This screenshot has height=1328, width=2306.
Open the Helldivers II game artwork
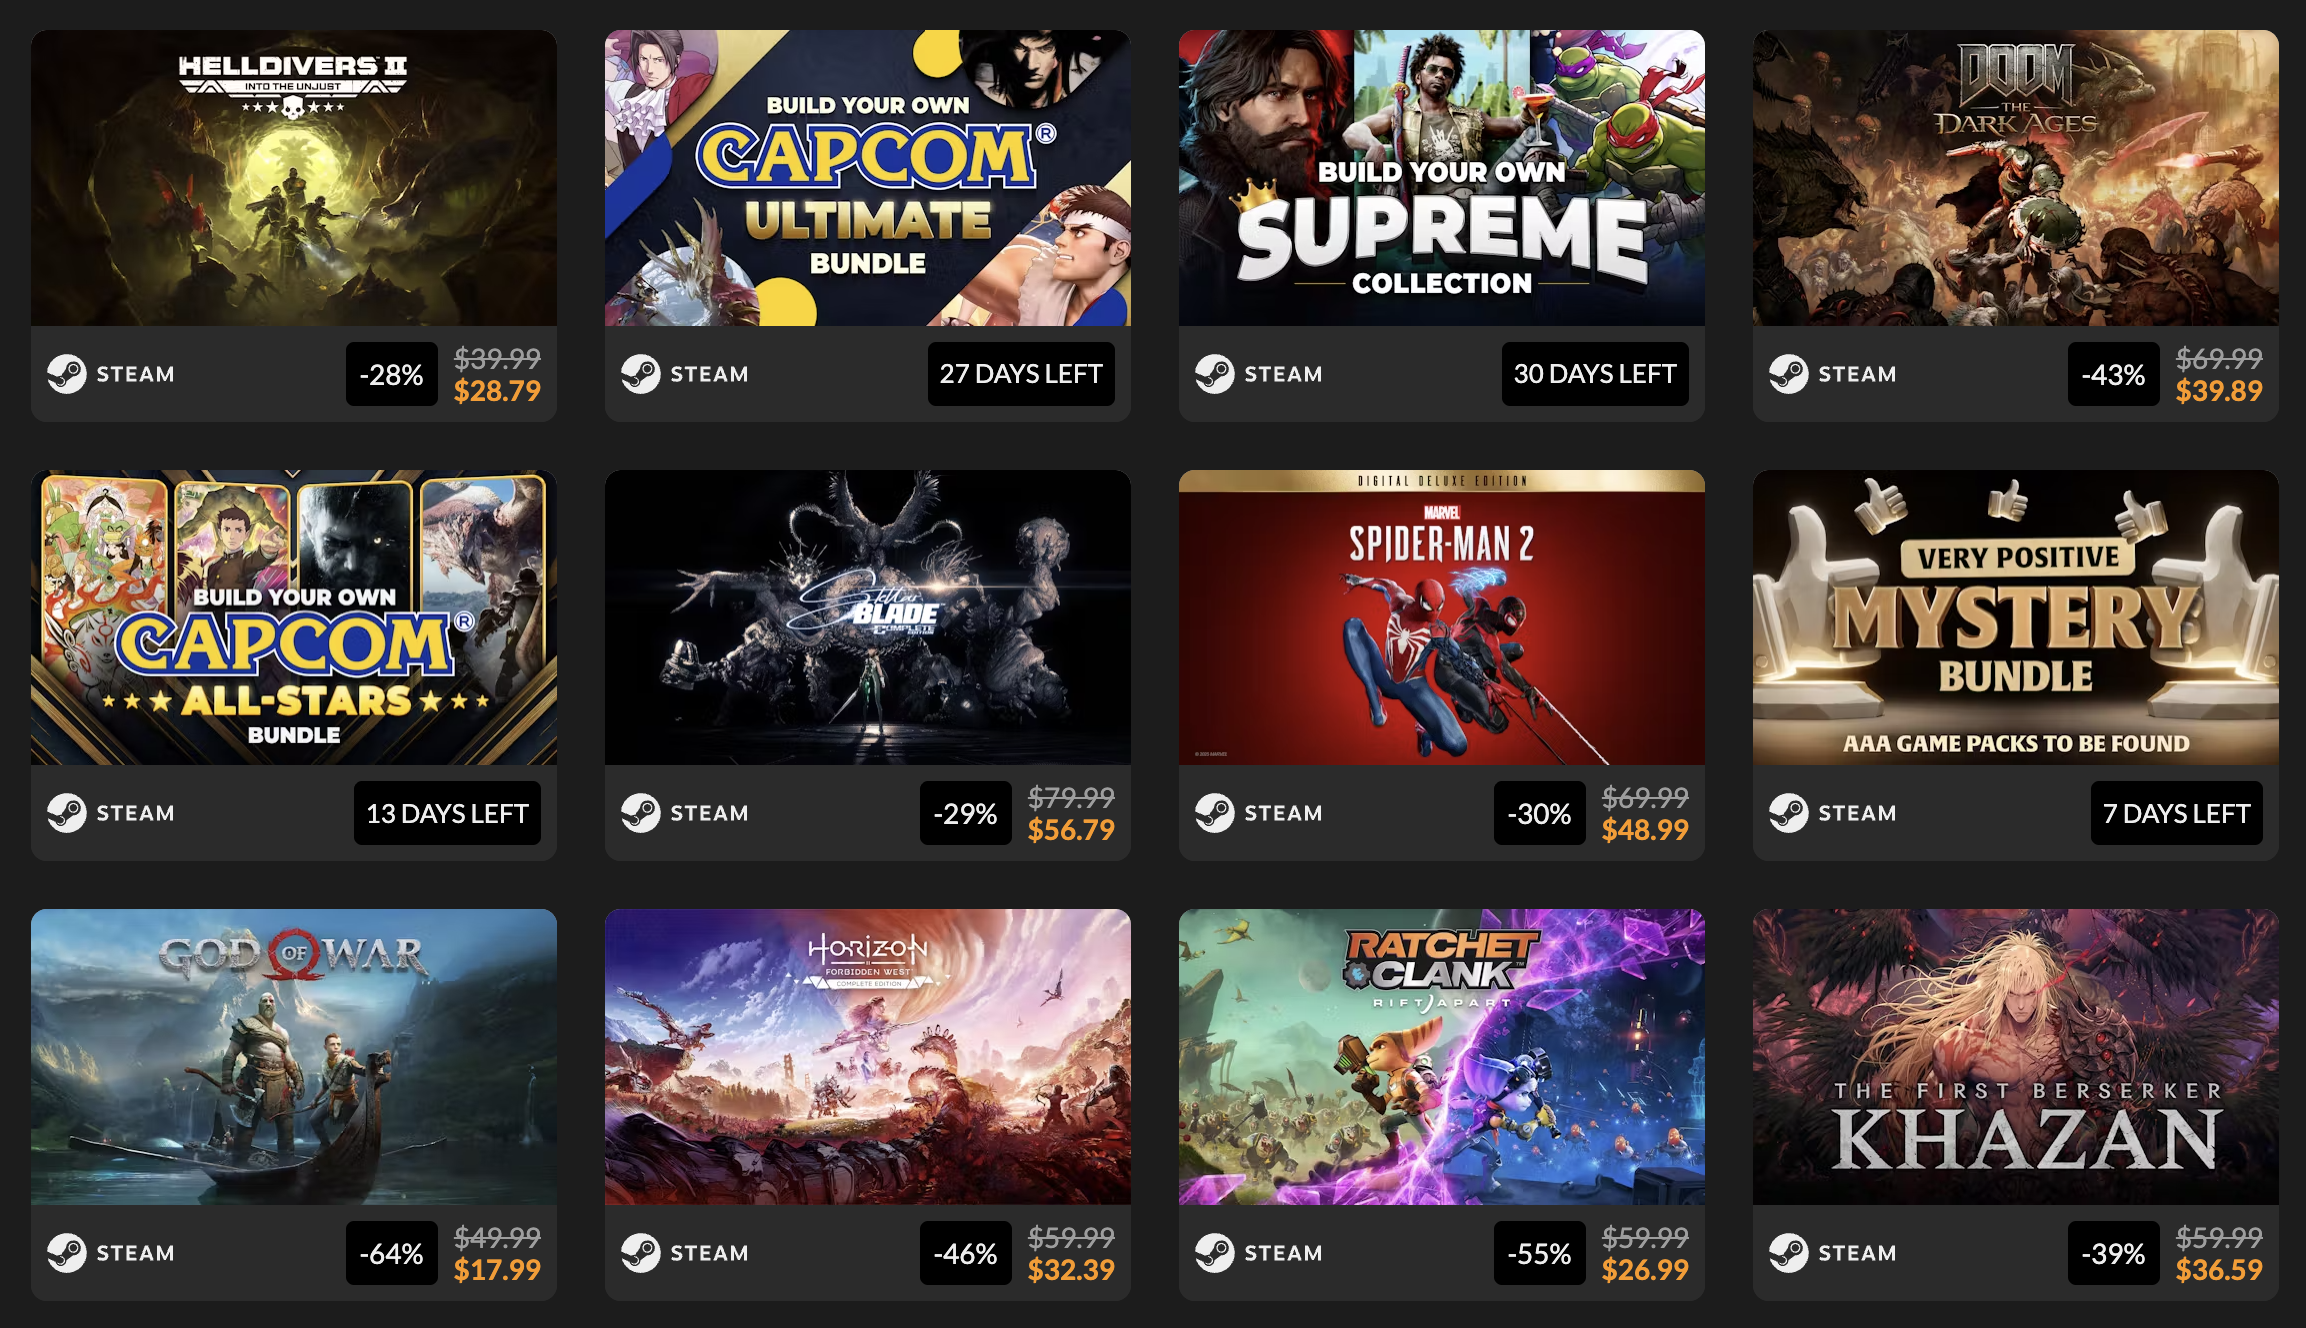point(294,178)
